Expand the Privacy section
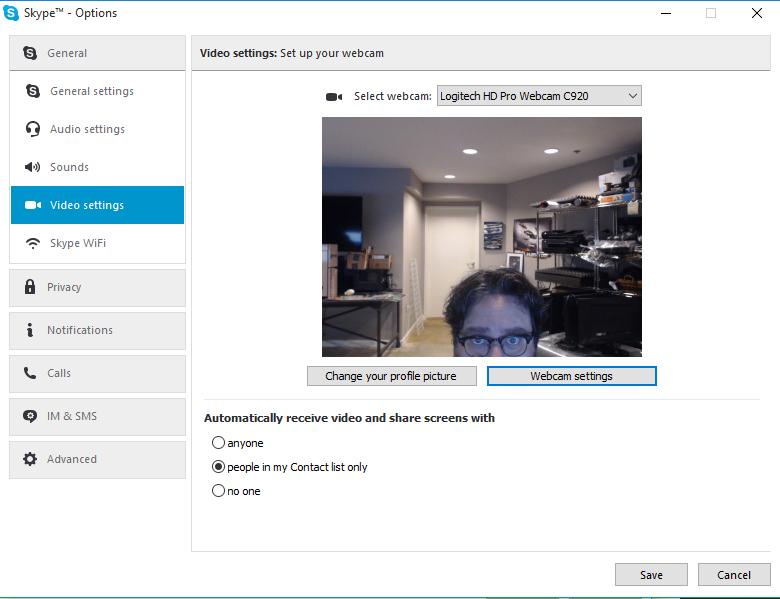This screenshot has height=599, width=780. click(98, 288)
